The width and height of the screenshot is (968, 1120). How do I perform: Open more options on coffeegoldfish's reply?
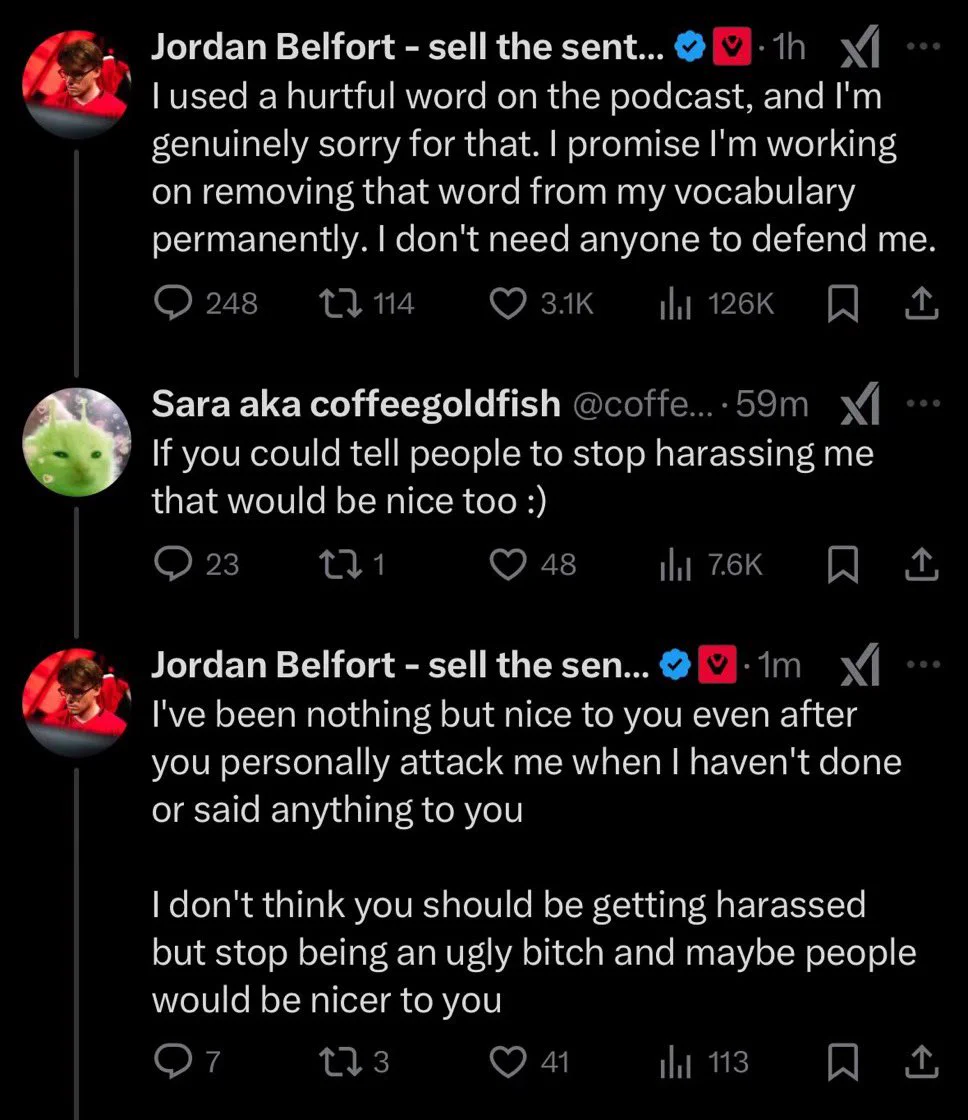pyautogui.click(x=924, y=404)
